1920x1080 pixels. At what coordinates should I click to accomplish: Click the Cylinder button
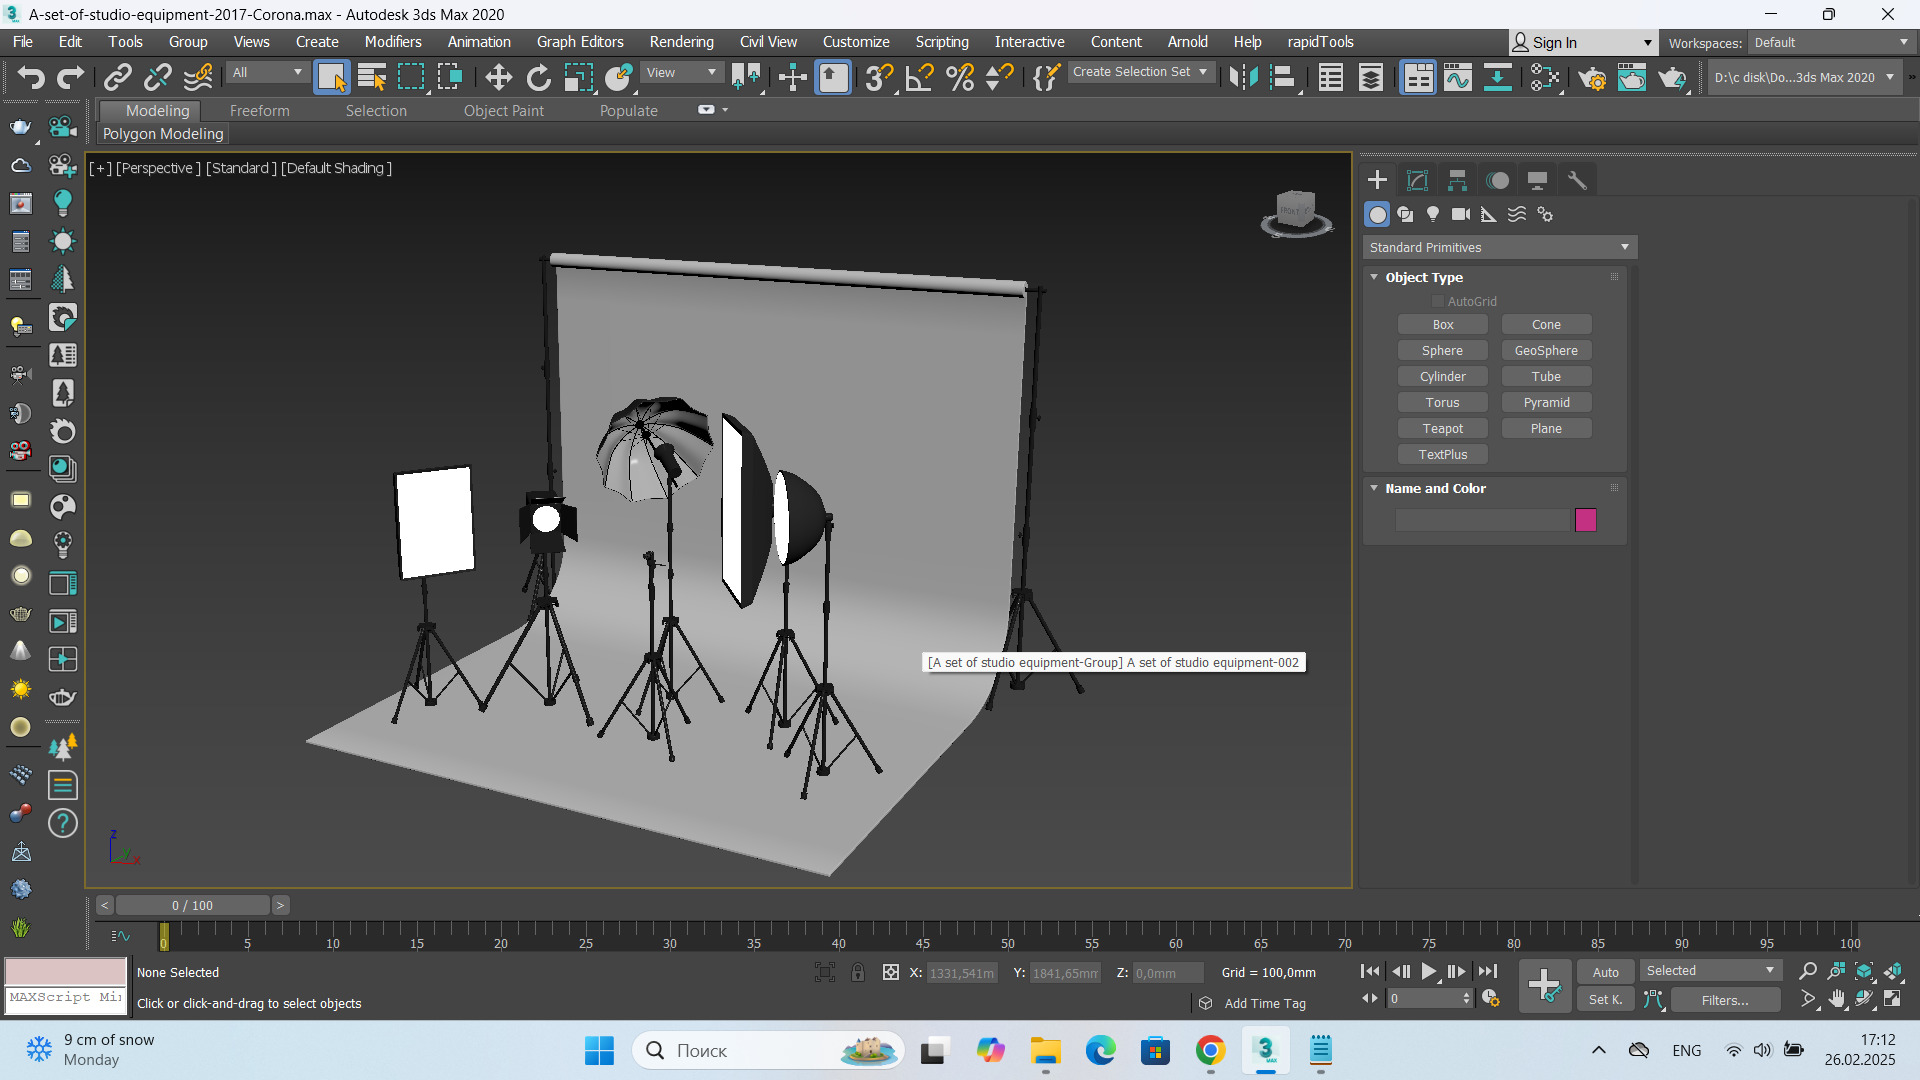coord(1442,377)
